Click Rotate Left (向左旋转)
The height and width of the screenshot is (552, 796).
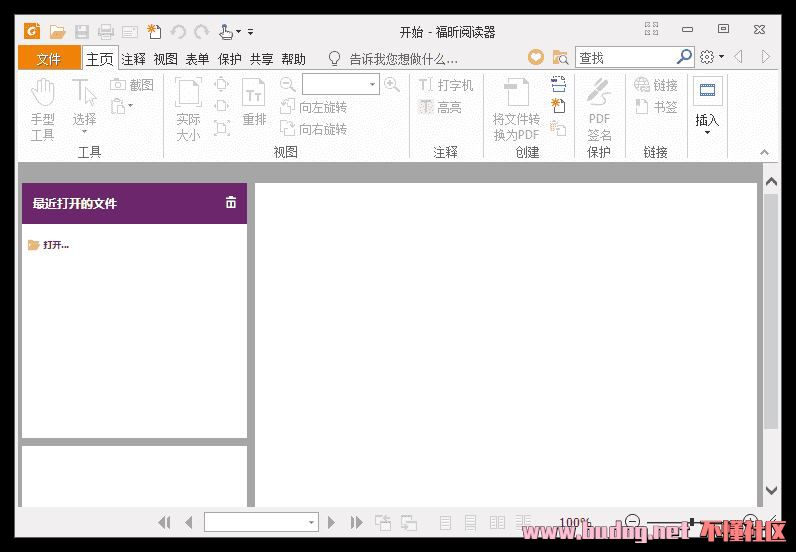tap(313, 107)
